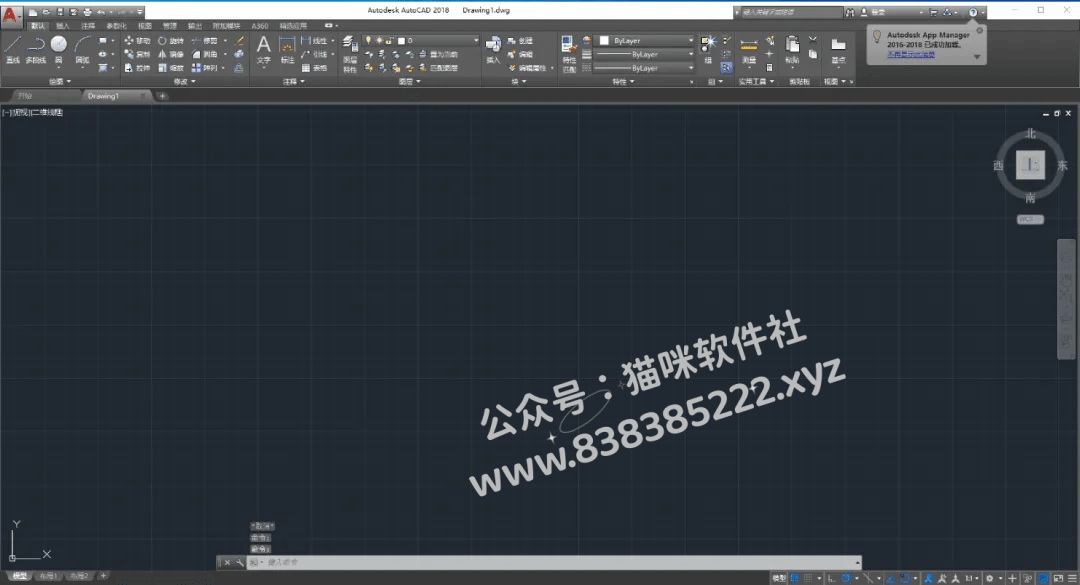Click the Array (阵列) tool
Viewport: 1080px width, 585px height.
[x=205, y=68]
